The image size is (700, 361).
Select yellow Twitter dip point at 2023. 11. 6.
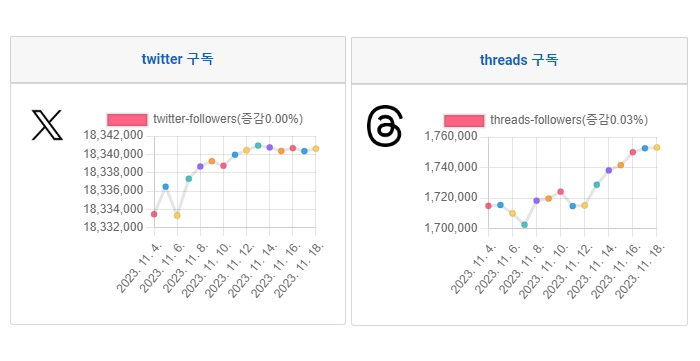click(177, 216)
